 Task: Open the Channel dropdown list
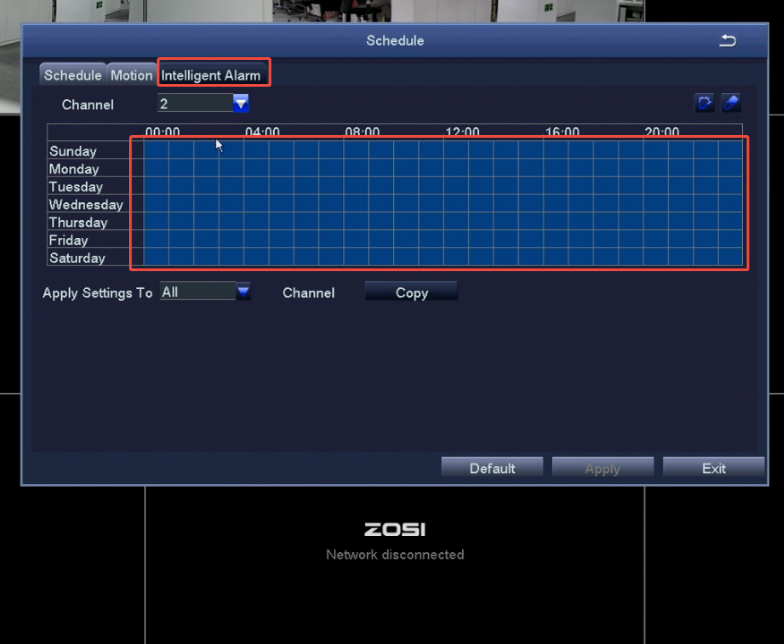(x=241, y=103)
